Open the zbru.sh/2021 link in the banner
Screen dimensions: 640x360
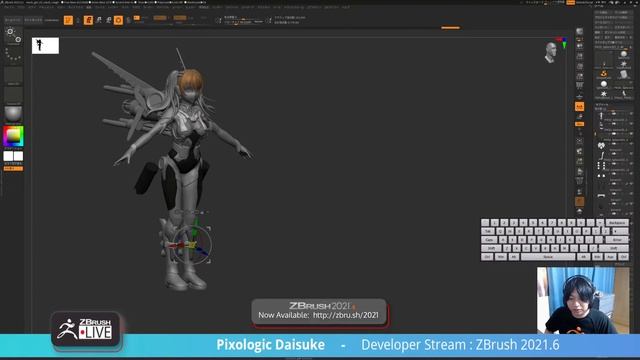click(346, 315)
